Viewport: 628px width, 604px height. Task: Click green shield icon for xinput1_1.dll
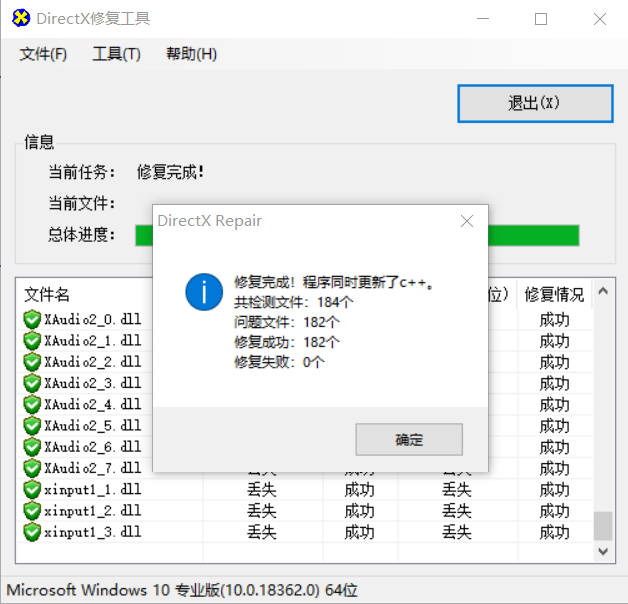point(32,489)
